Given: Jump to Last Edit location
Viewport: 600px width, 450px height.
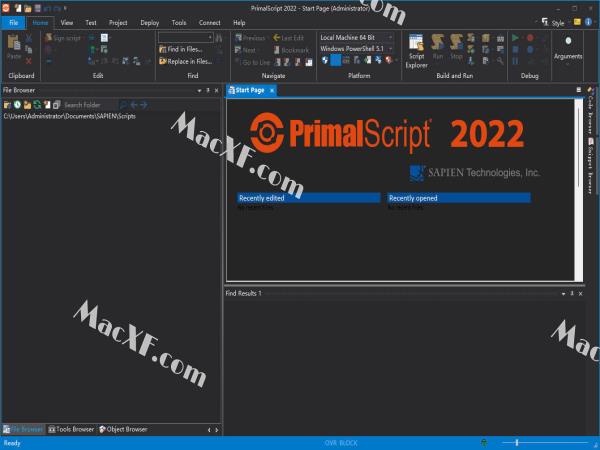Looking at the screenshot, I should pyautogui.click(x=288, y=38).
